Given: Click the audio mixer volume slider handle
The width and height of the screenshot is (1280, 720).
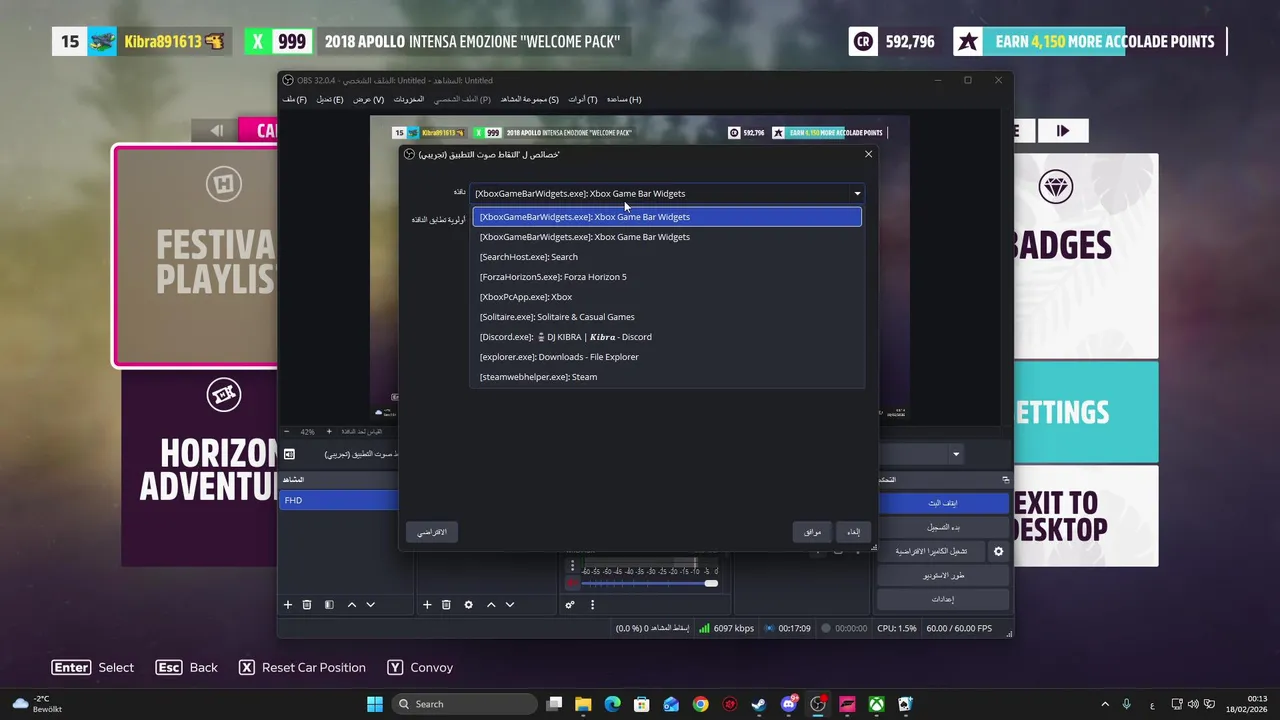Looking at the screenshot, I should coord(711,583).
